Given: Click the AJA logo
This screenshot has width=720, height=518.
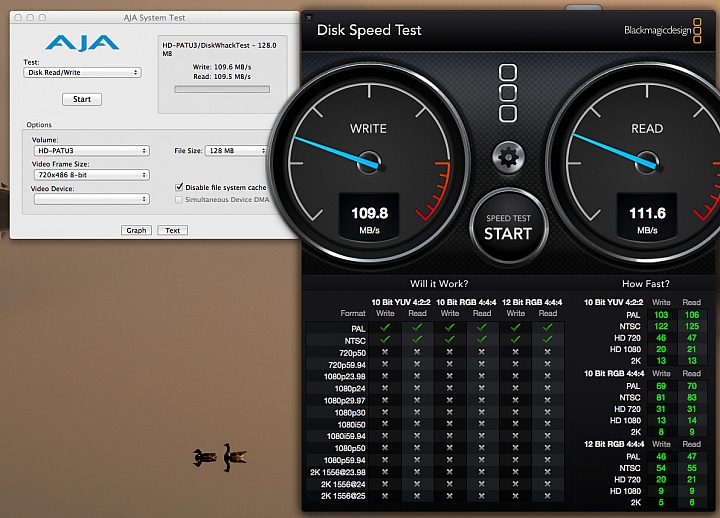Looking at the screenshot, I should [x=82, y=43].
